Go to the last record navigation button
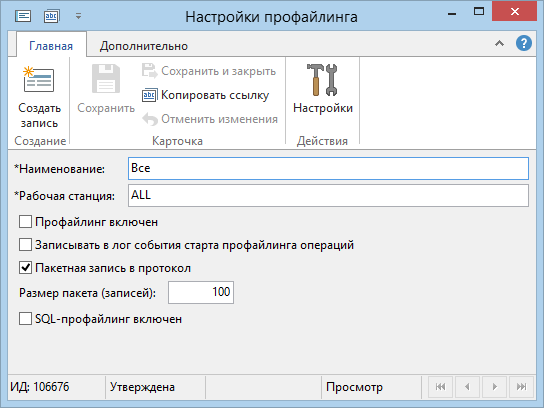 coord(521,386)
